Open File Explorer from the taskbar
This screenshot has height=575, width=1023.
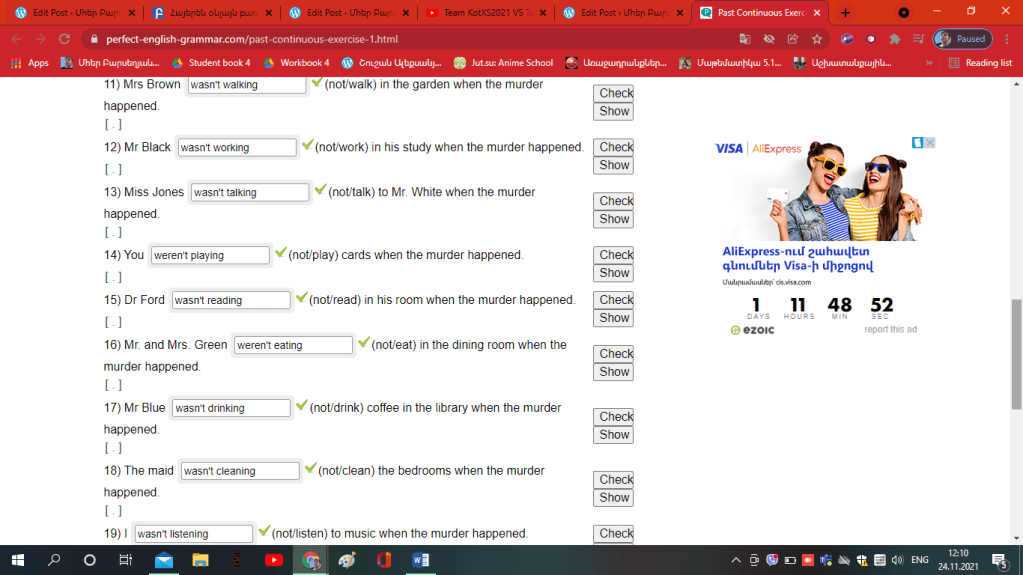(x=200, y=560)
